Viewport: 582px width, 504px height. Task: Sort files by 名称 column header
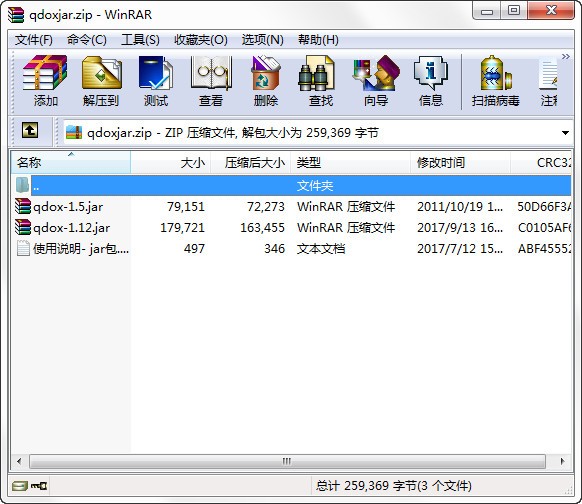[x=71, y=162]
